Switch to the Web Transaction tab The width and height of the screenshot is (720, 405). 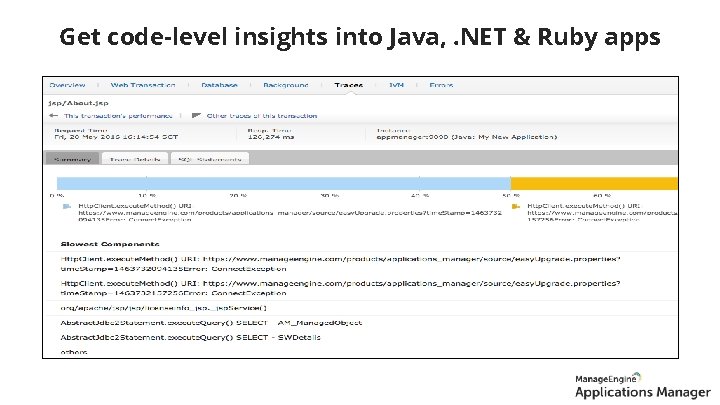pyautogui.click(x=143, y=85)
